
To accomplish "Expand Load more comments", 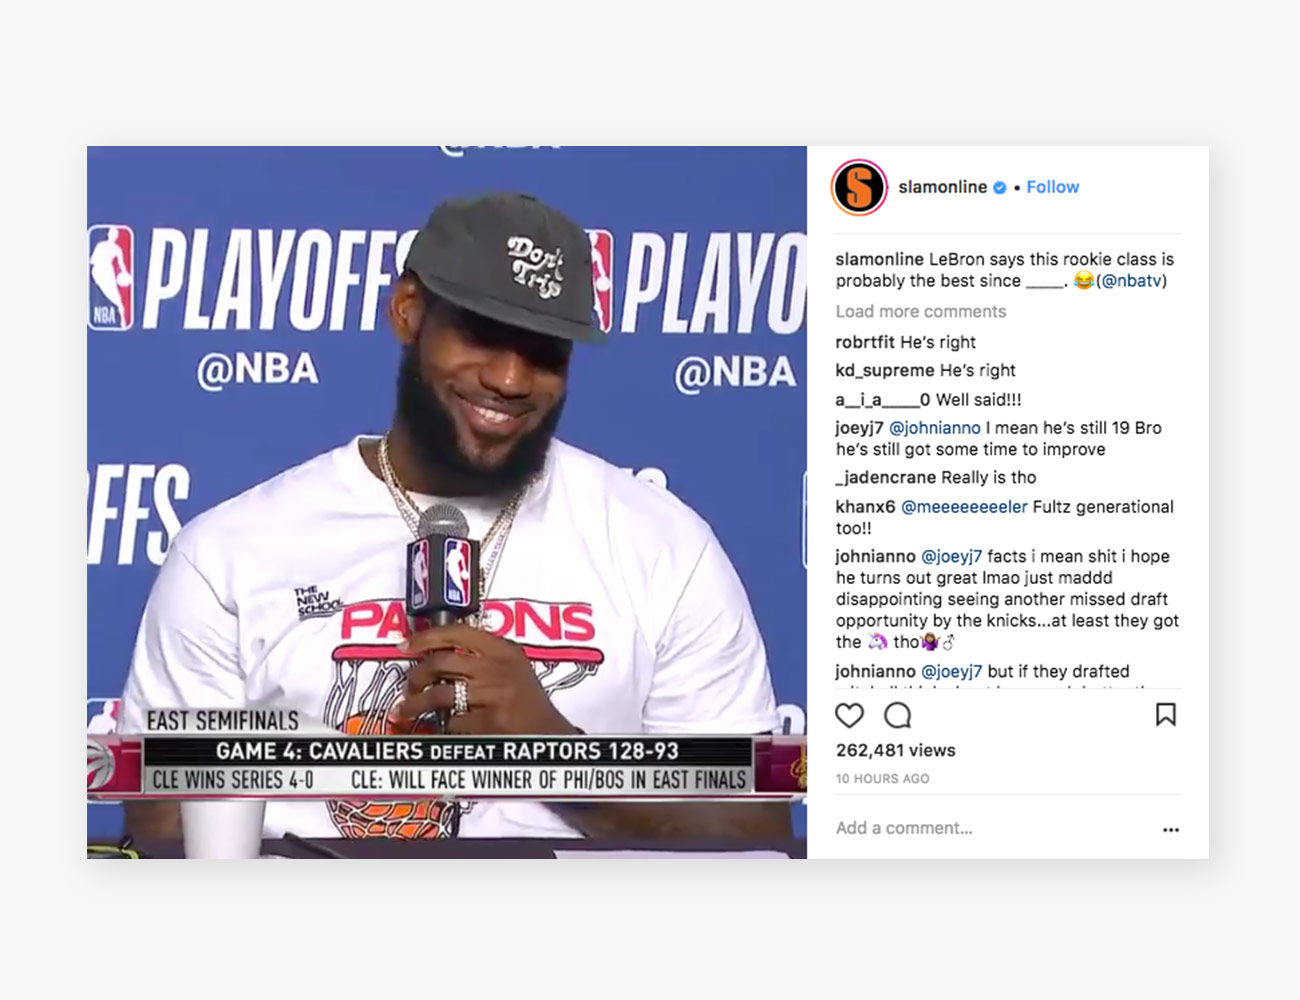I will pos(921,311).
